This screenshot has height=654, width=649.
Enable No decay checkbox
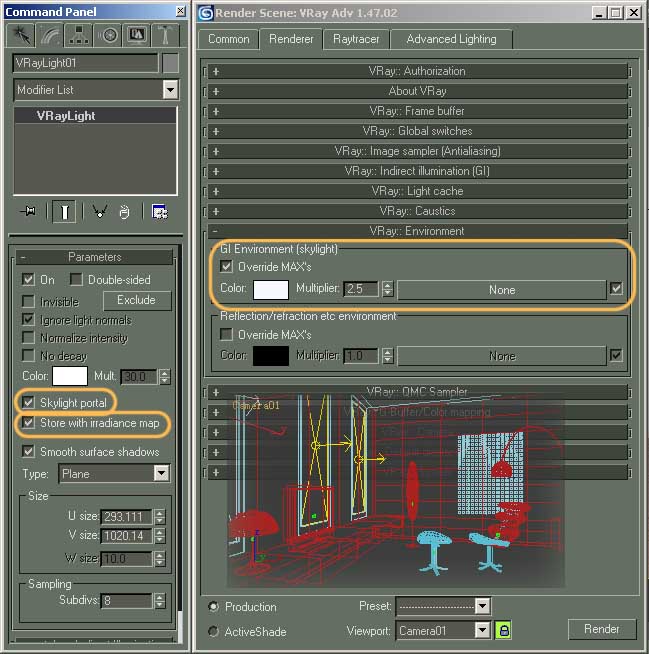click(28, 355)
